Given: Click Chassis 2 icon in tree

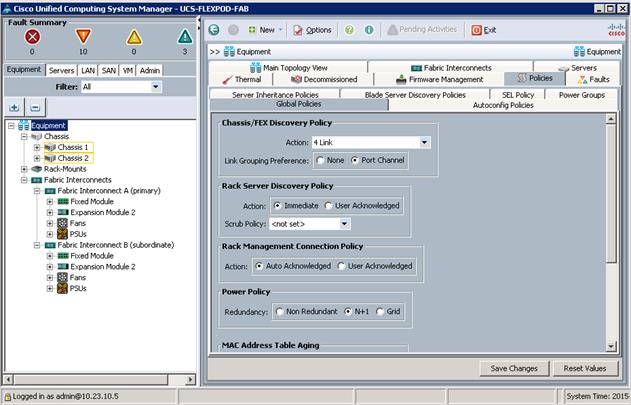Looking at the screenshot, I should click(x=50, y=158).
